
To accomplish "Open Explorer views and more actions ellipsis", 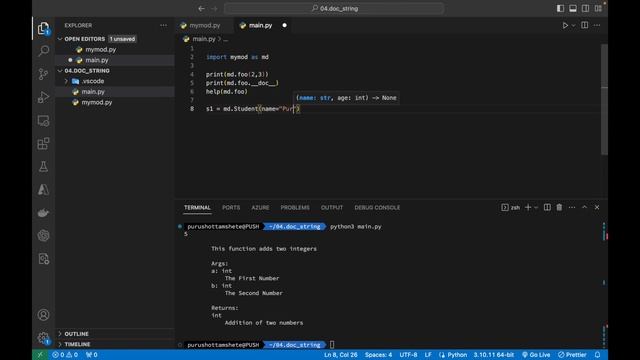I will click(163, 25).
